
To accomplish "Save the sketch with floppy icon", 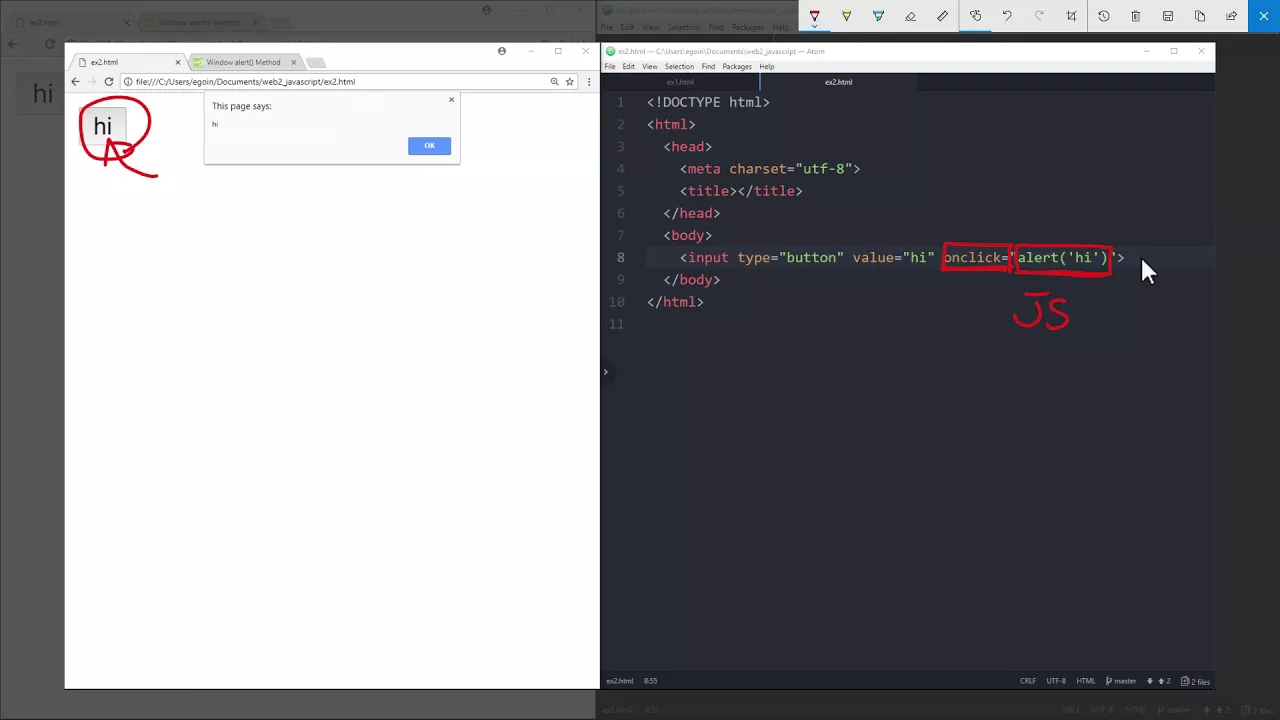I will [x=1167, y=16].
